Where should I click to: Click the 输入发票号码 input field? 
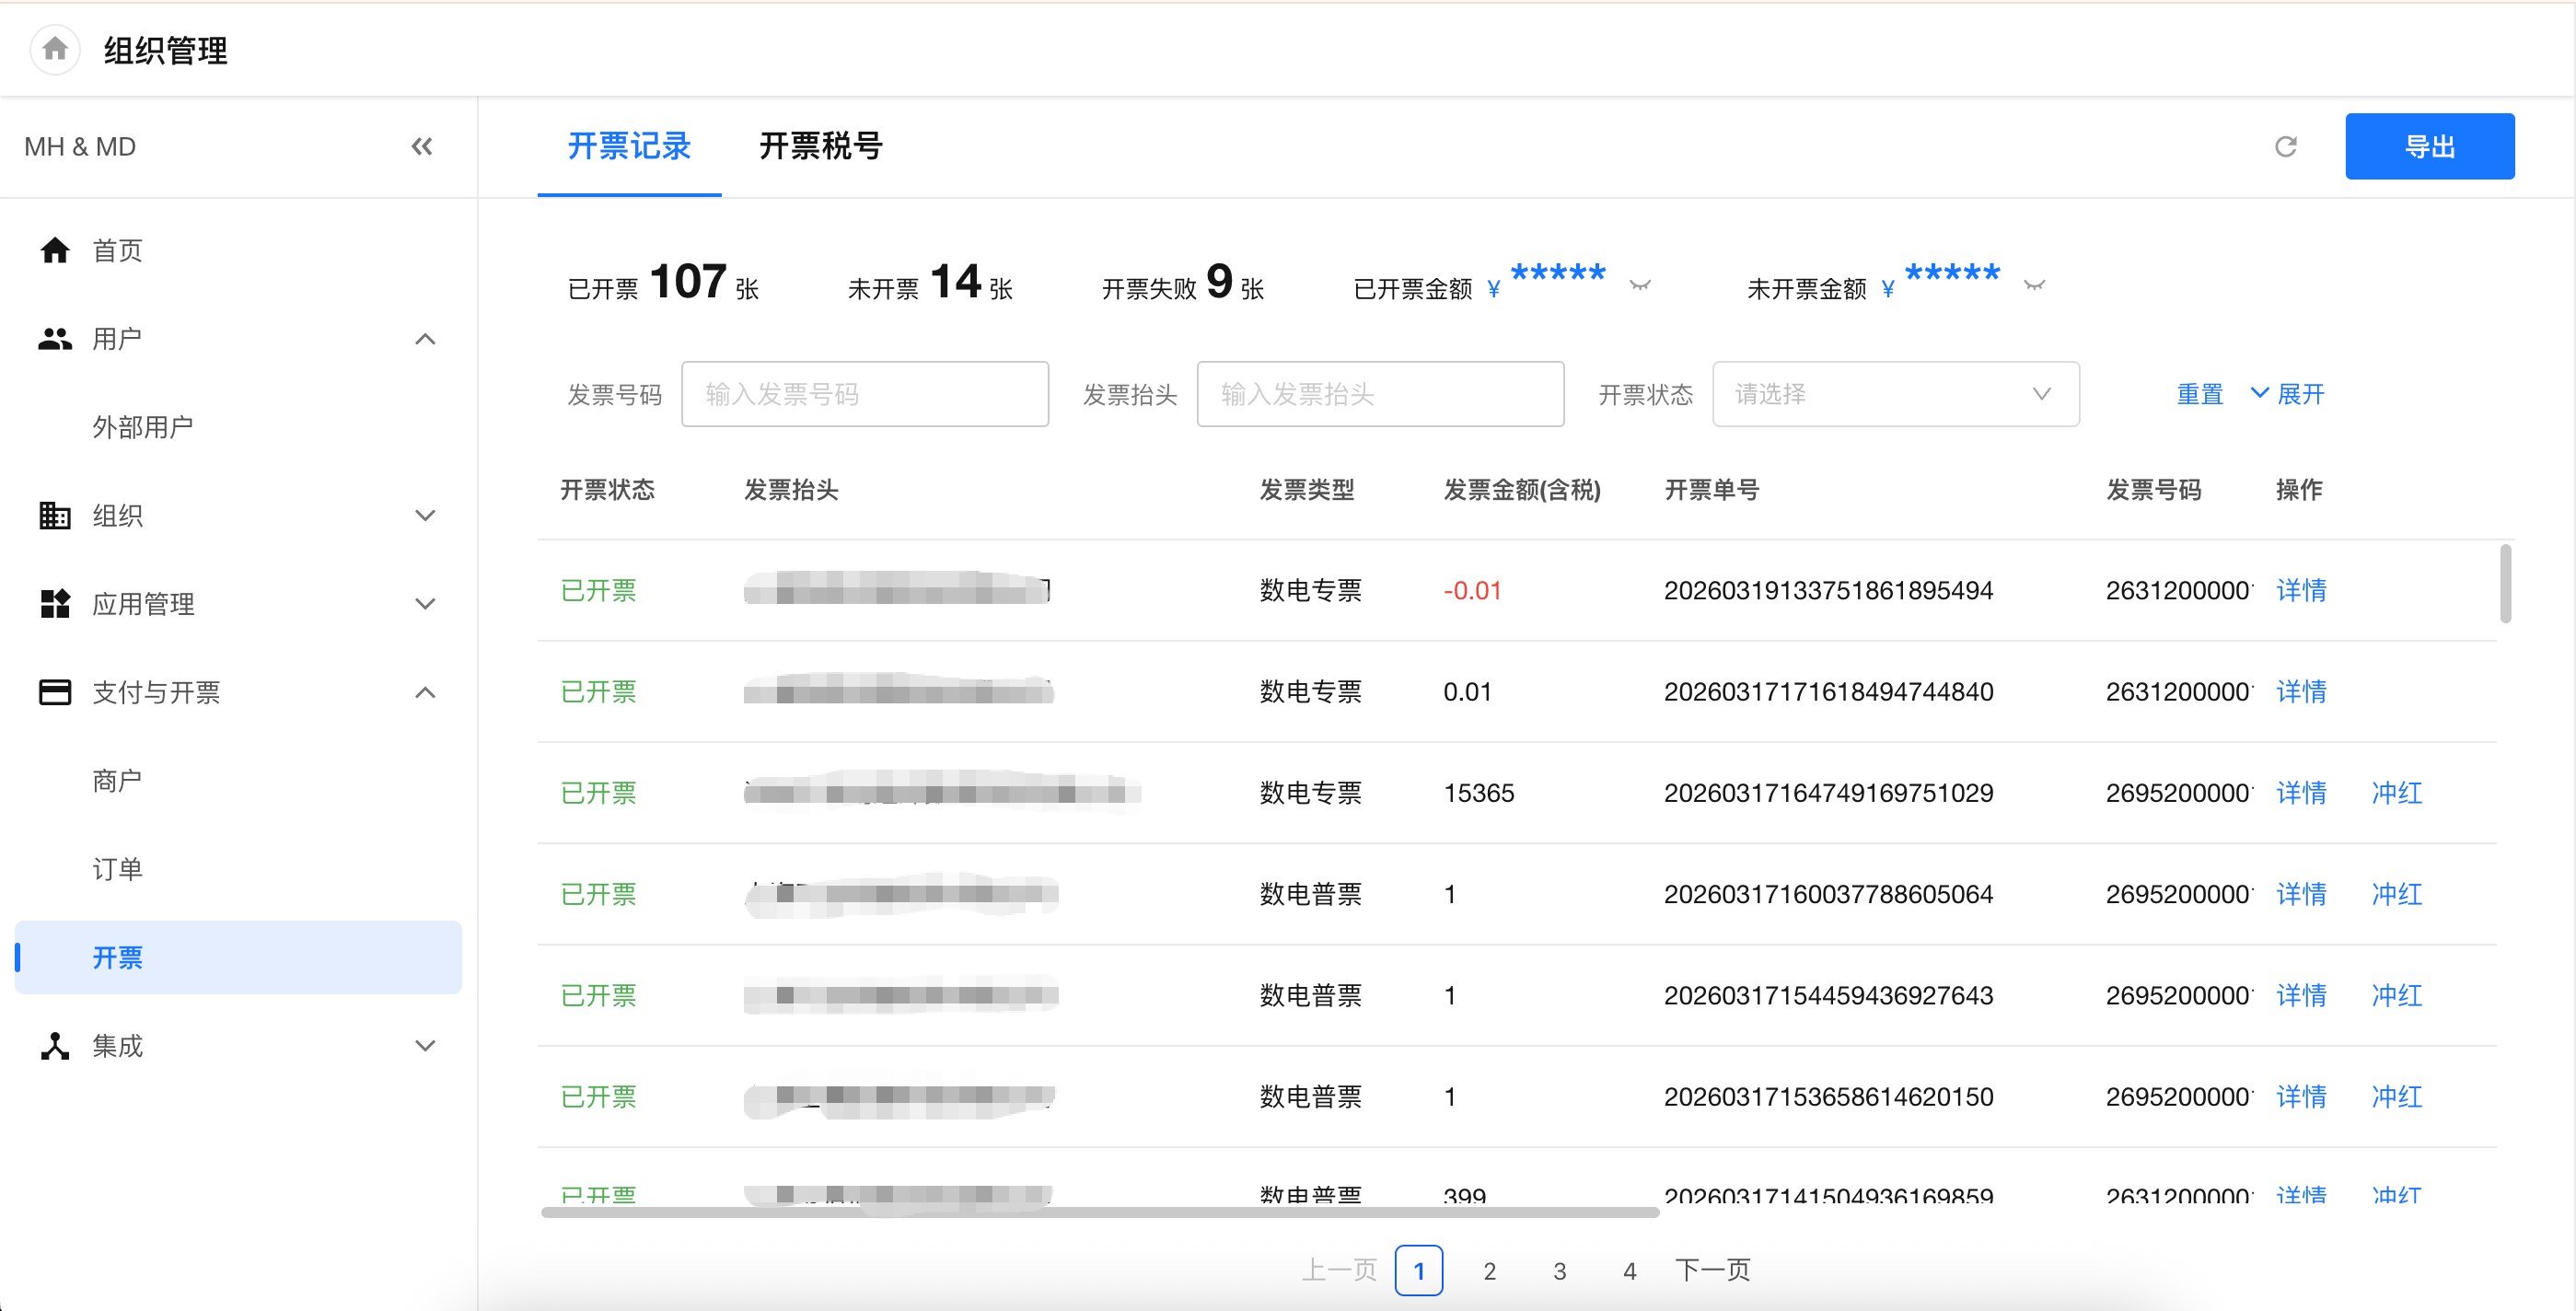tap(864, 394)
